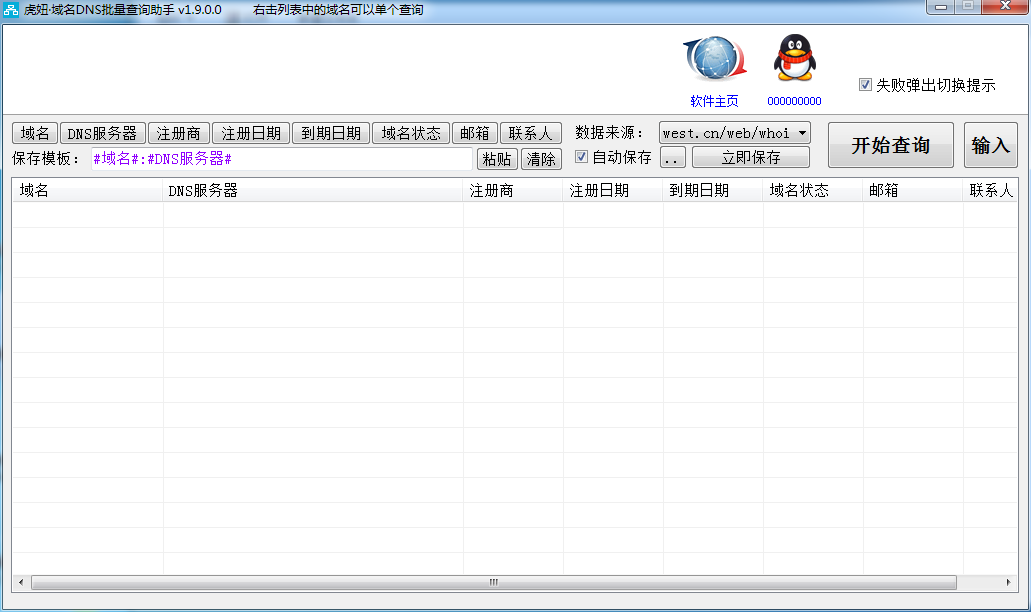Open the 数据来源 west.cn dropdown

(x=734, y=133)
